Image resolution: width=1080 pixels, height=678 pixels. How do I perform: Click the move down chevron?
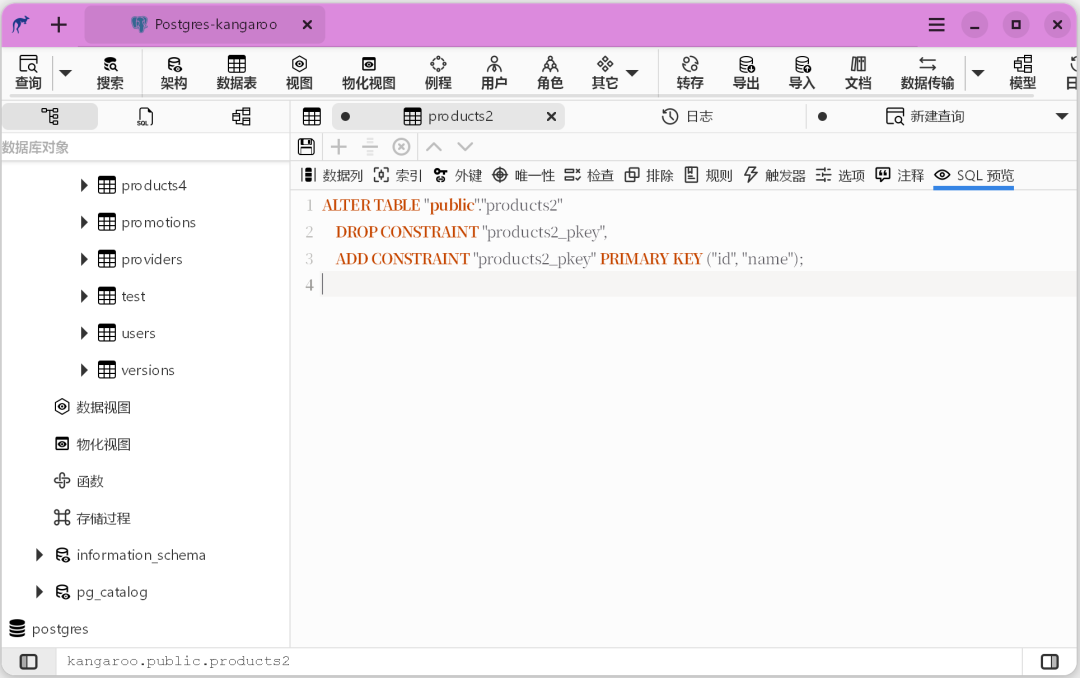465,146
